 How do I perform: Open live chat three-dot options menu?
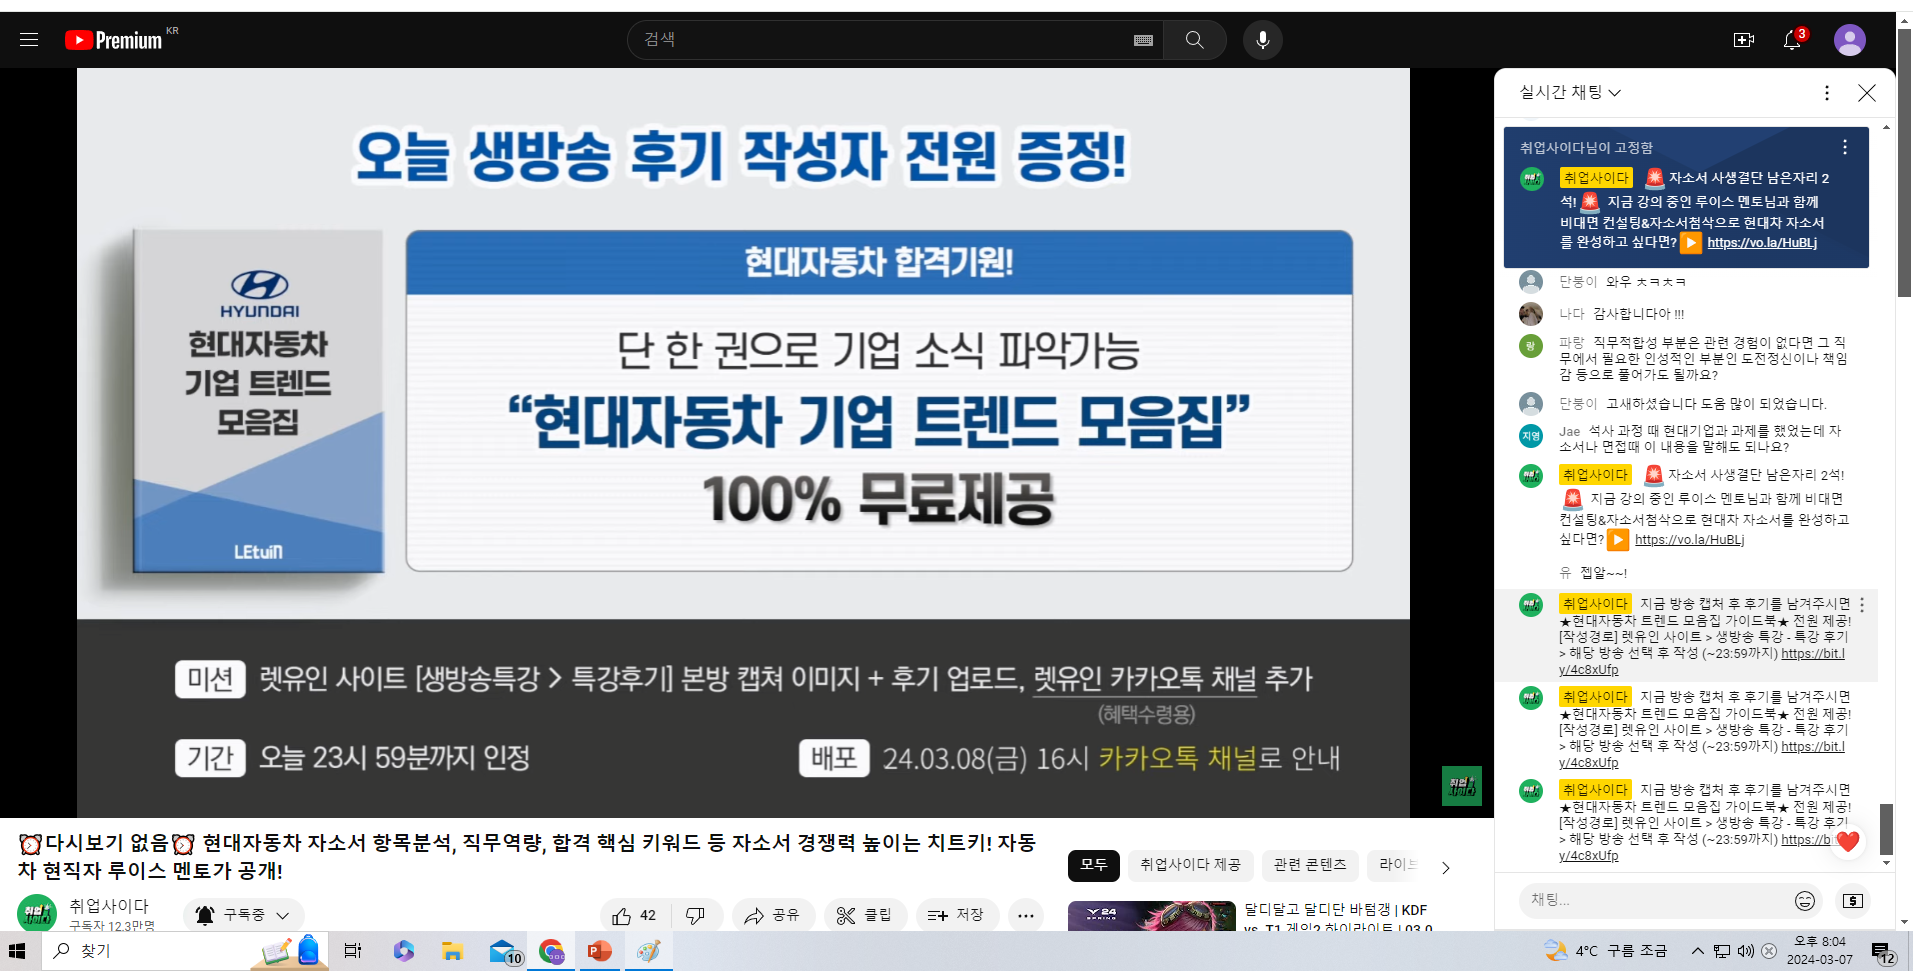[1827, 93]
